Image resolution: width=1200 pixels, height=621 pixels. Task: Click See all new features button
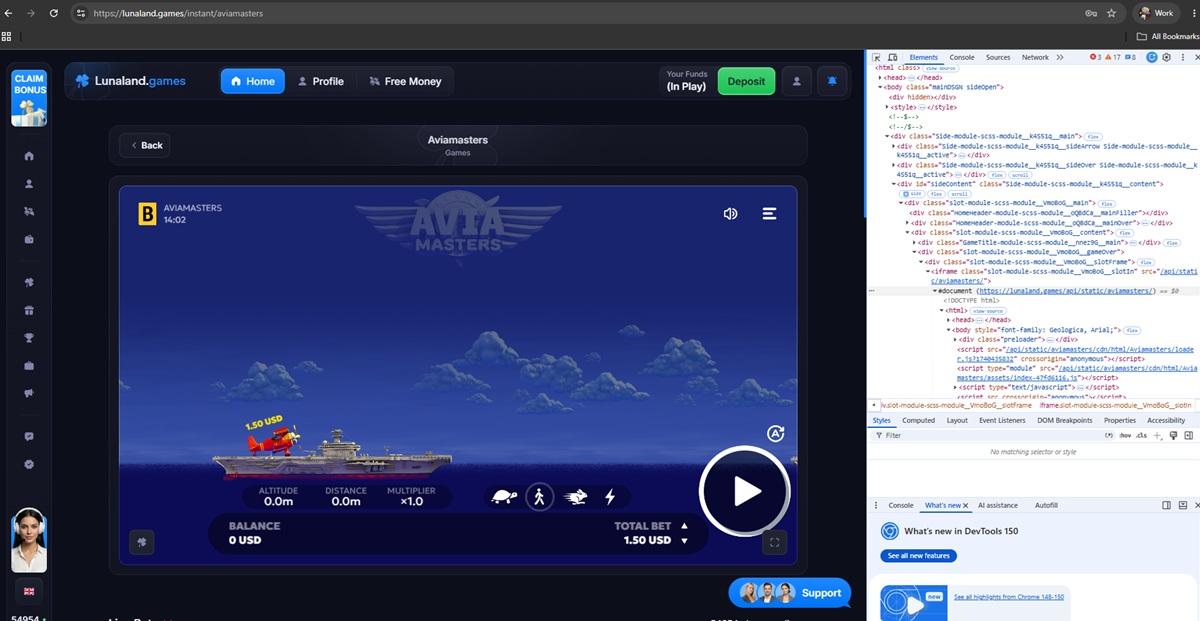(918, 556)
